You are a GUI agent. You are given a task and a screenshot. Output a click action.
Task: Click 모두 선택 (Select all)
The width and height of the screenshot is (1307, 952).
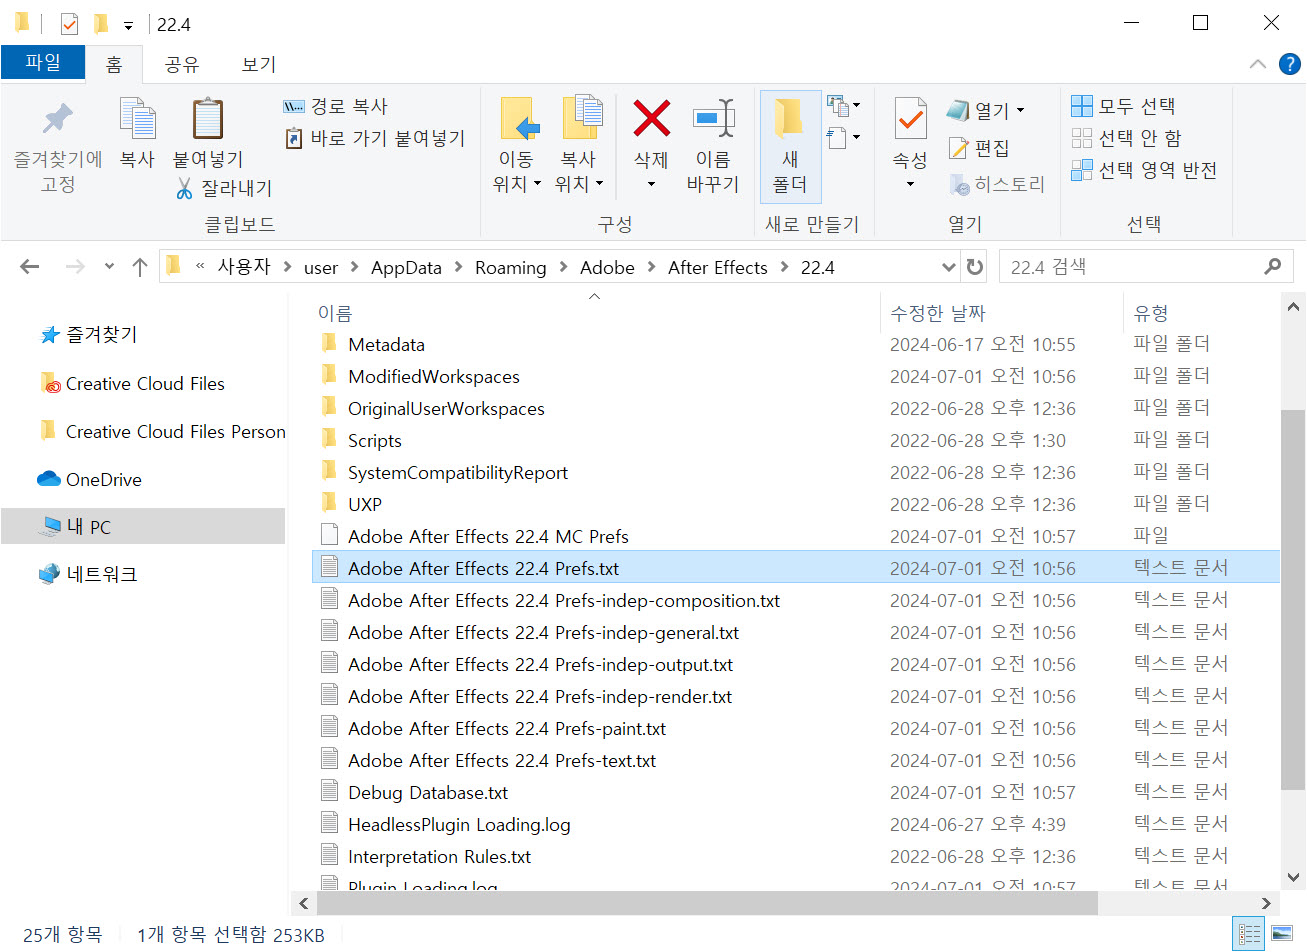1123,106
